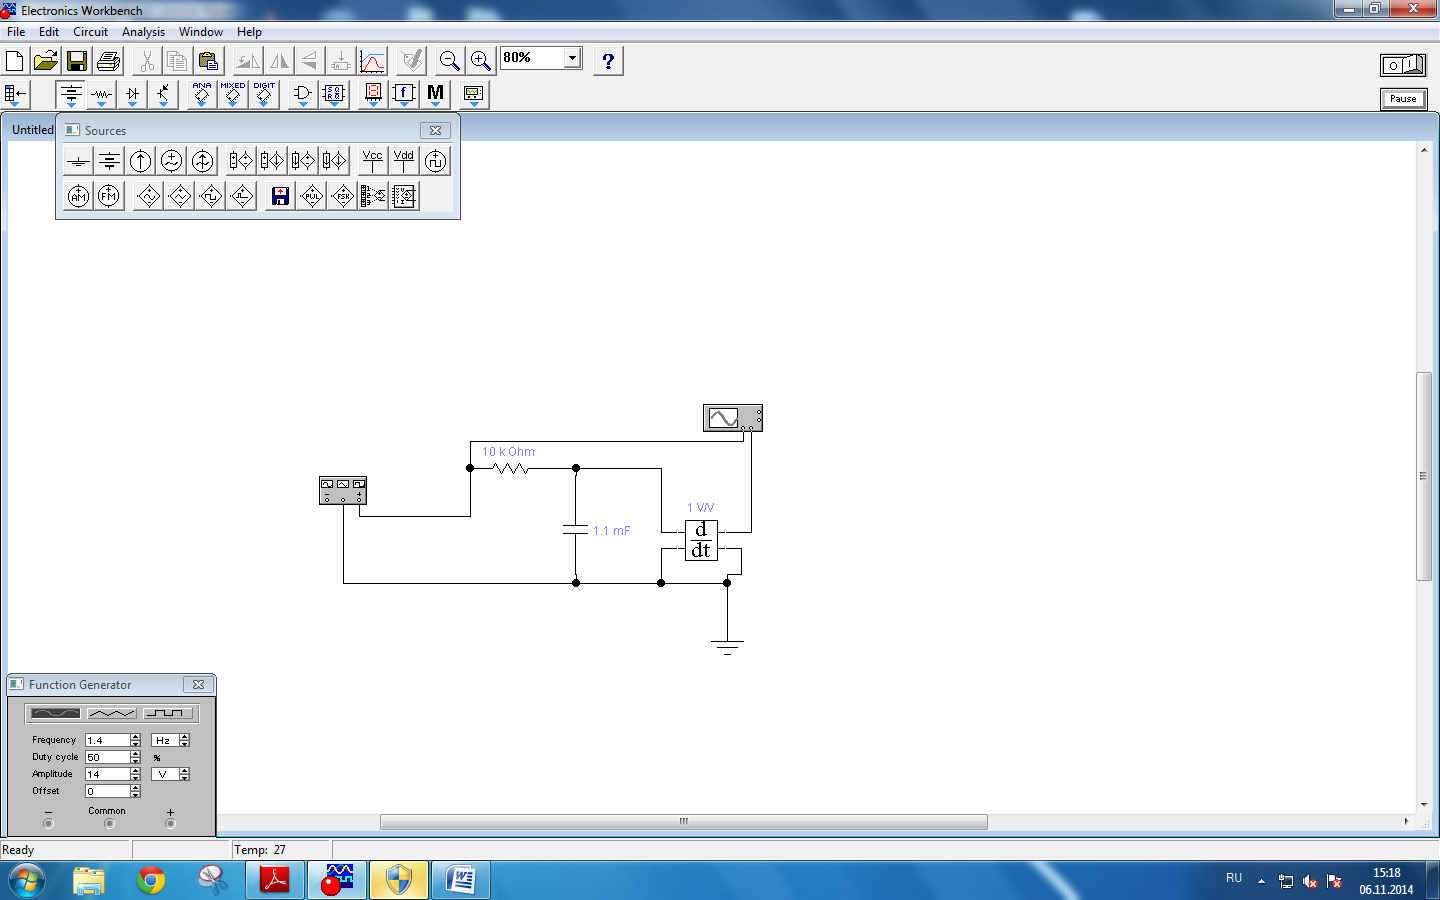This screenshot has width=1440, height=900.
Task: Click the positive terminal of Function Generator
Action: tap(170, 824)
